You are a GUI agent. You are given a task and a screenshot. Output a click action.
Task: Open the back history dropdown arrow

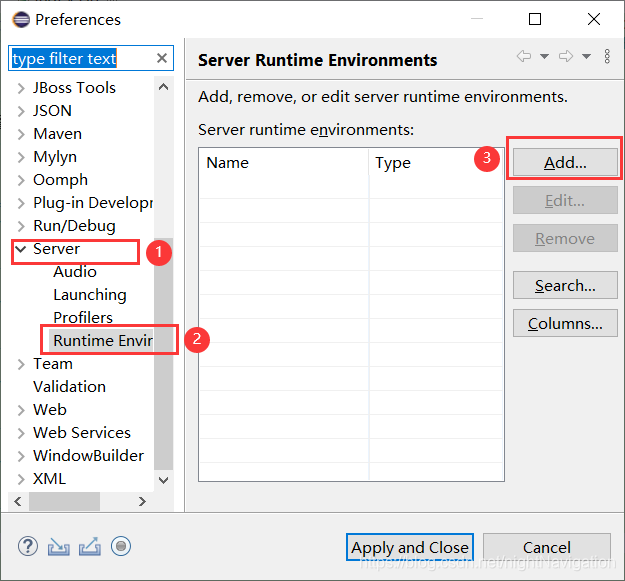click(544, 56)
